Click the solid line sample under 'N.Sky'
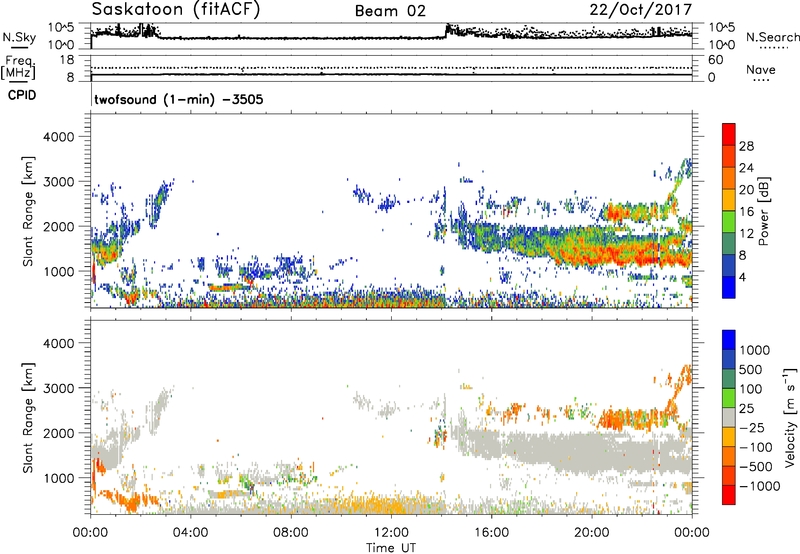The height and width of the screenshot is (554, 800). (x=19, y=47)
